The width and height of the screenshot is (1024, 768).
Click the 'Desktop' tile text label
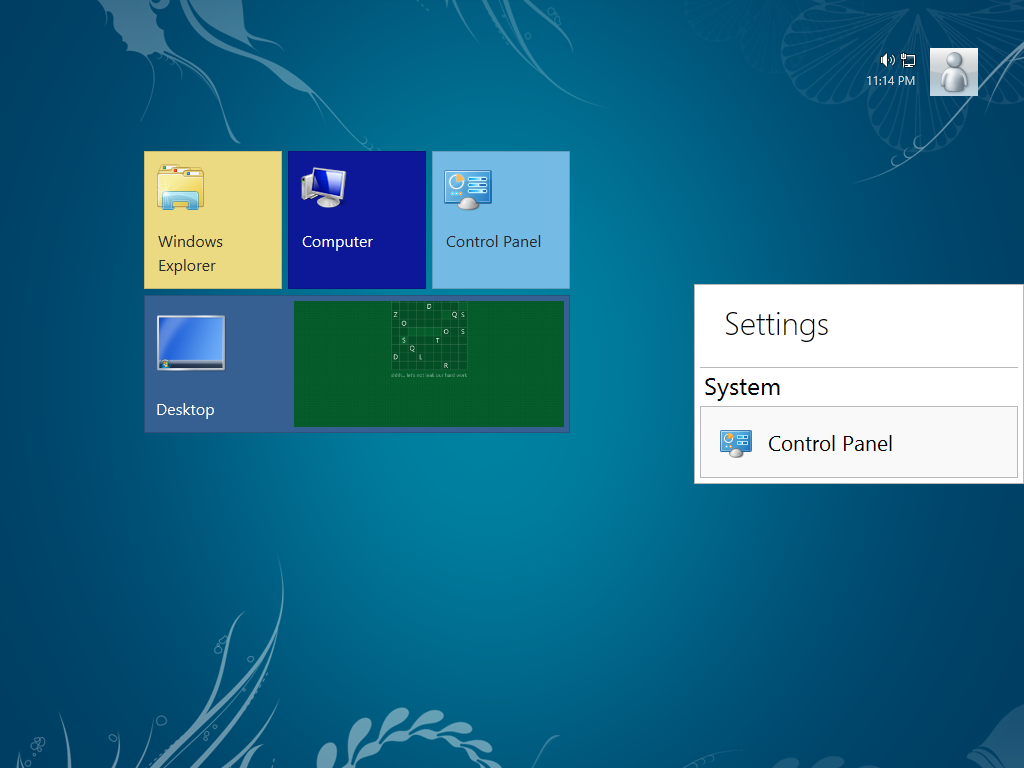(x=185, y=410)
